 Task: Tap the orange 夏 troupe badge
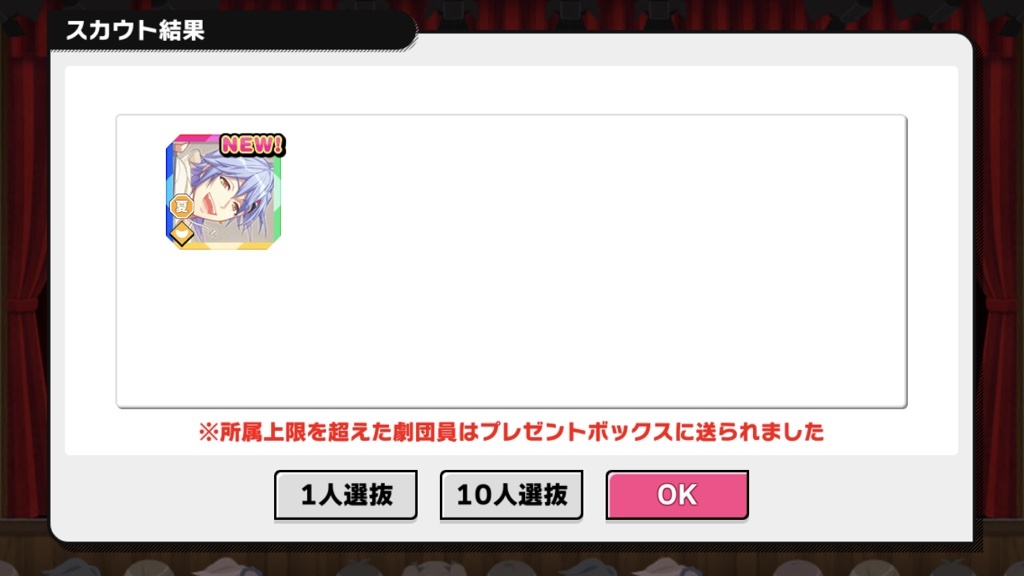[x=181, y=206]
